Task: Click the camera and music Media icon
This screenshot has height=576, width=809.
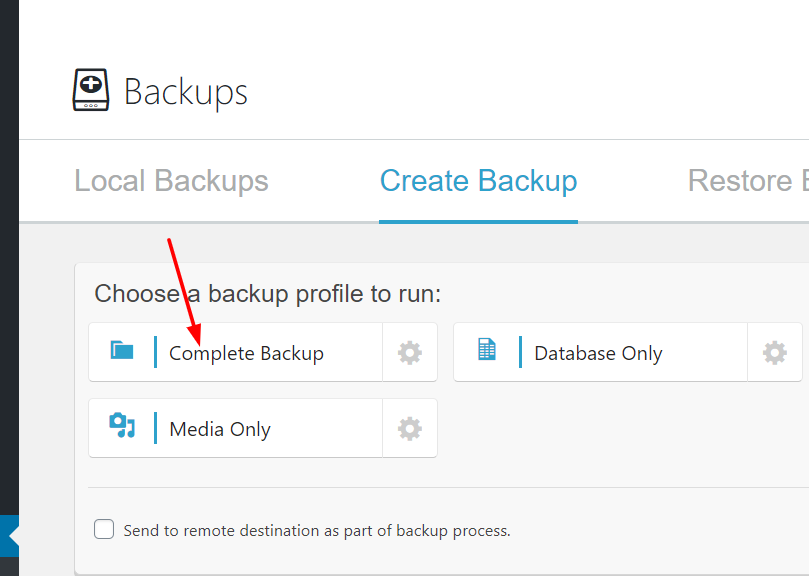Action: 122,425
